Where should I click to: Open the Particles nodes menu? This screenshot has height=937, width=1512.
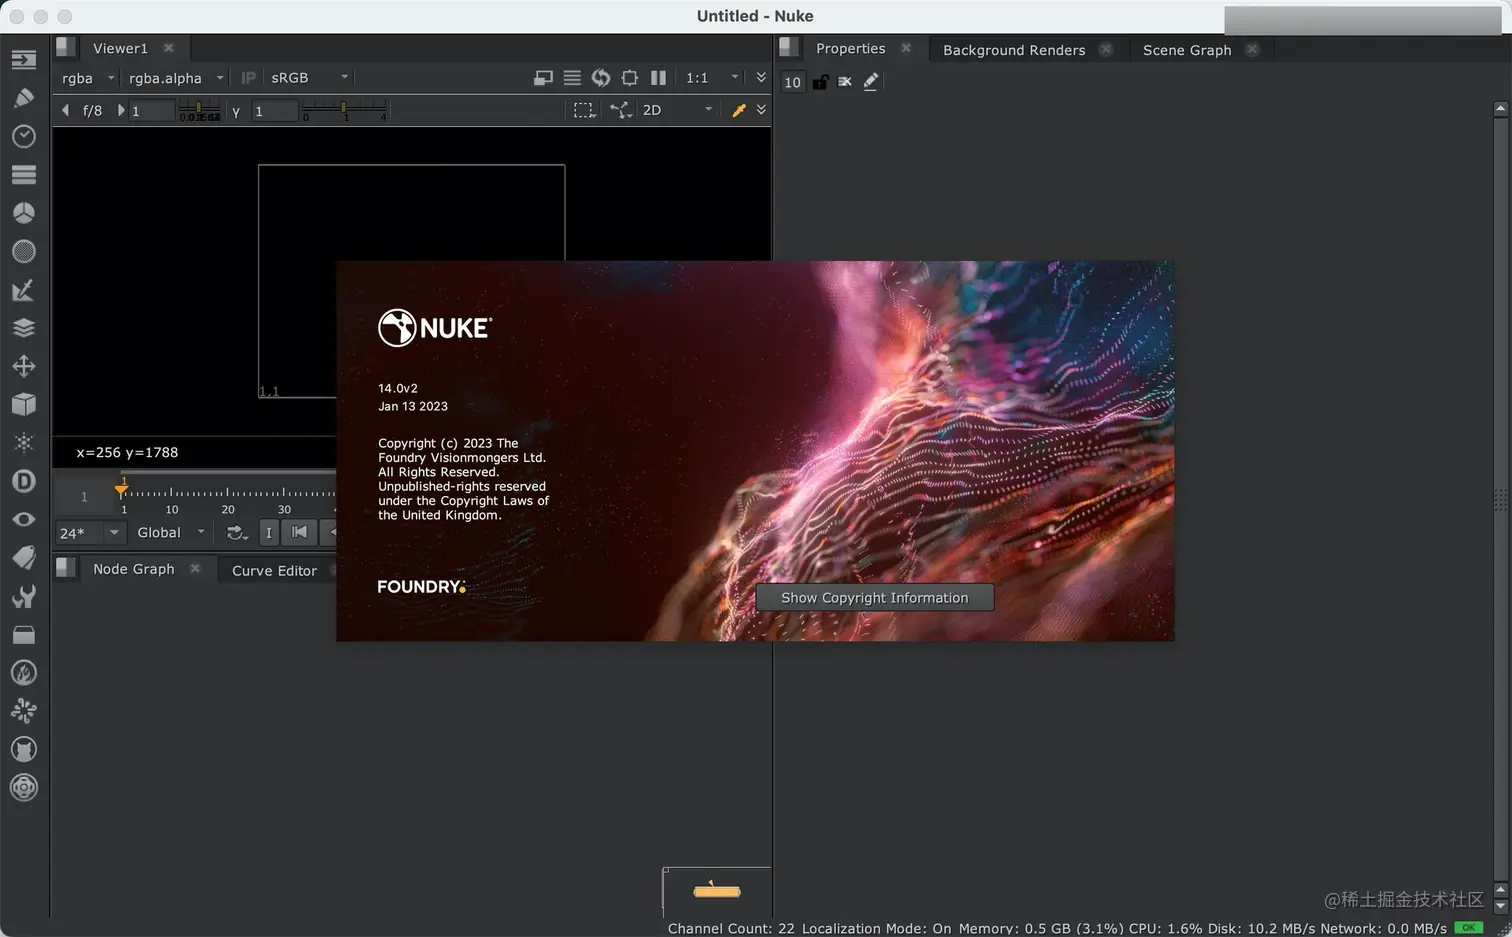[23, 443]
